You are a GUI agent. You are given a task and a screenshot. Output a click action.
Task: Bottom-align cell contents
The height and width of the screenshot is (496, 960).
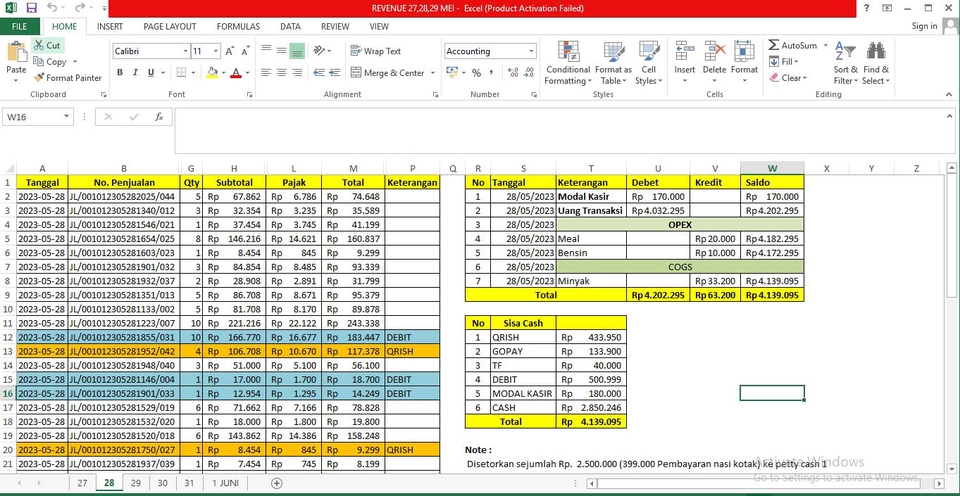click(x=297, y=50)
